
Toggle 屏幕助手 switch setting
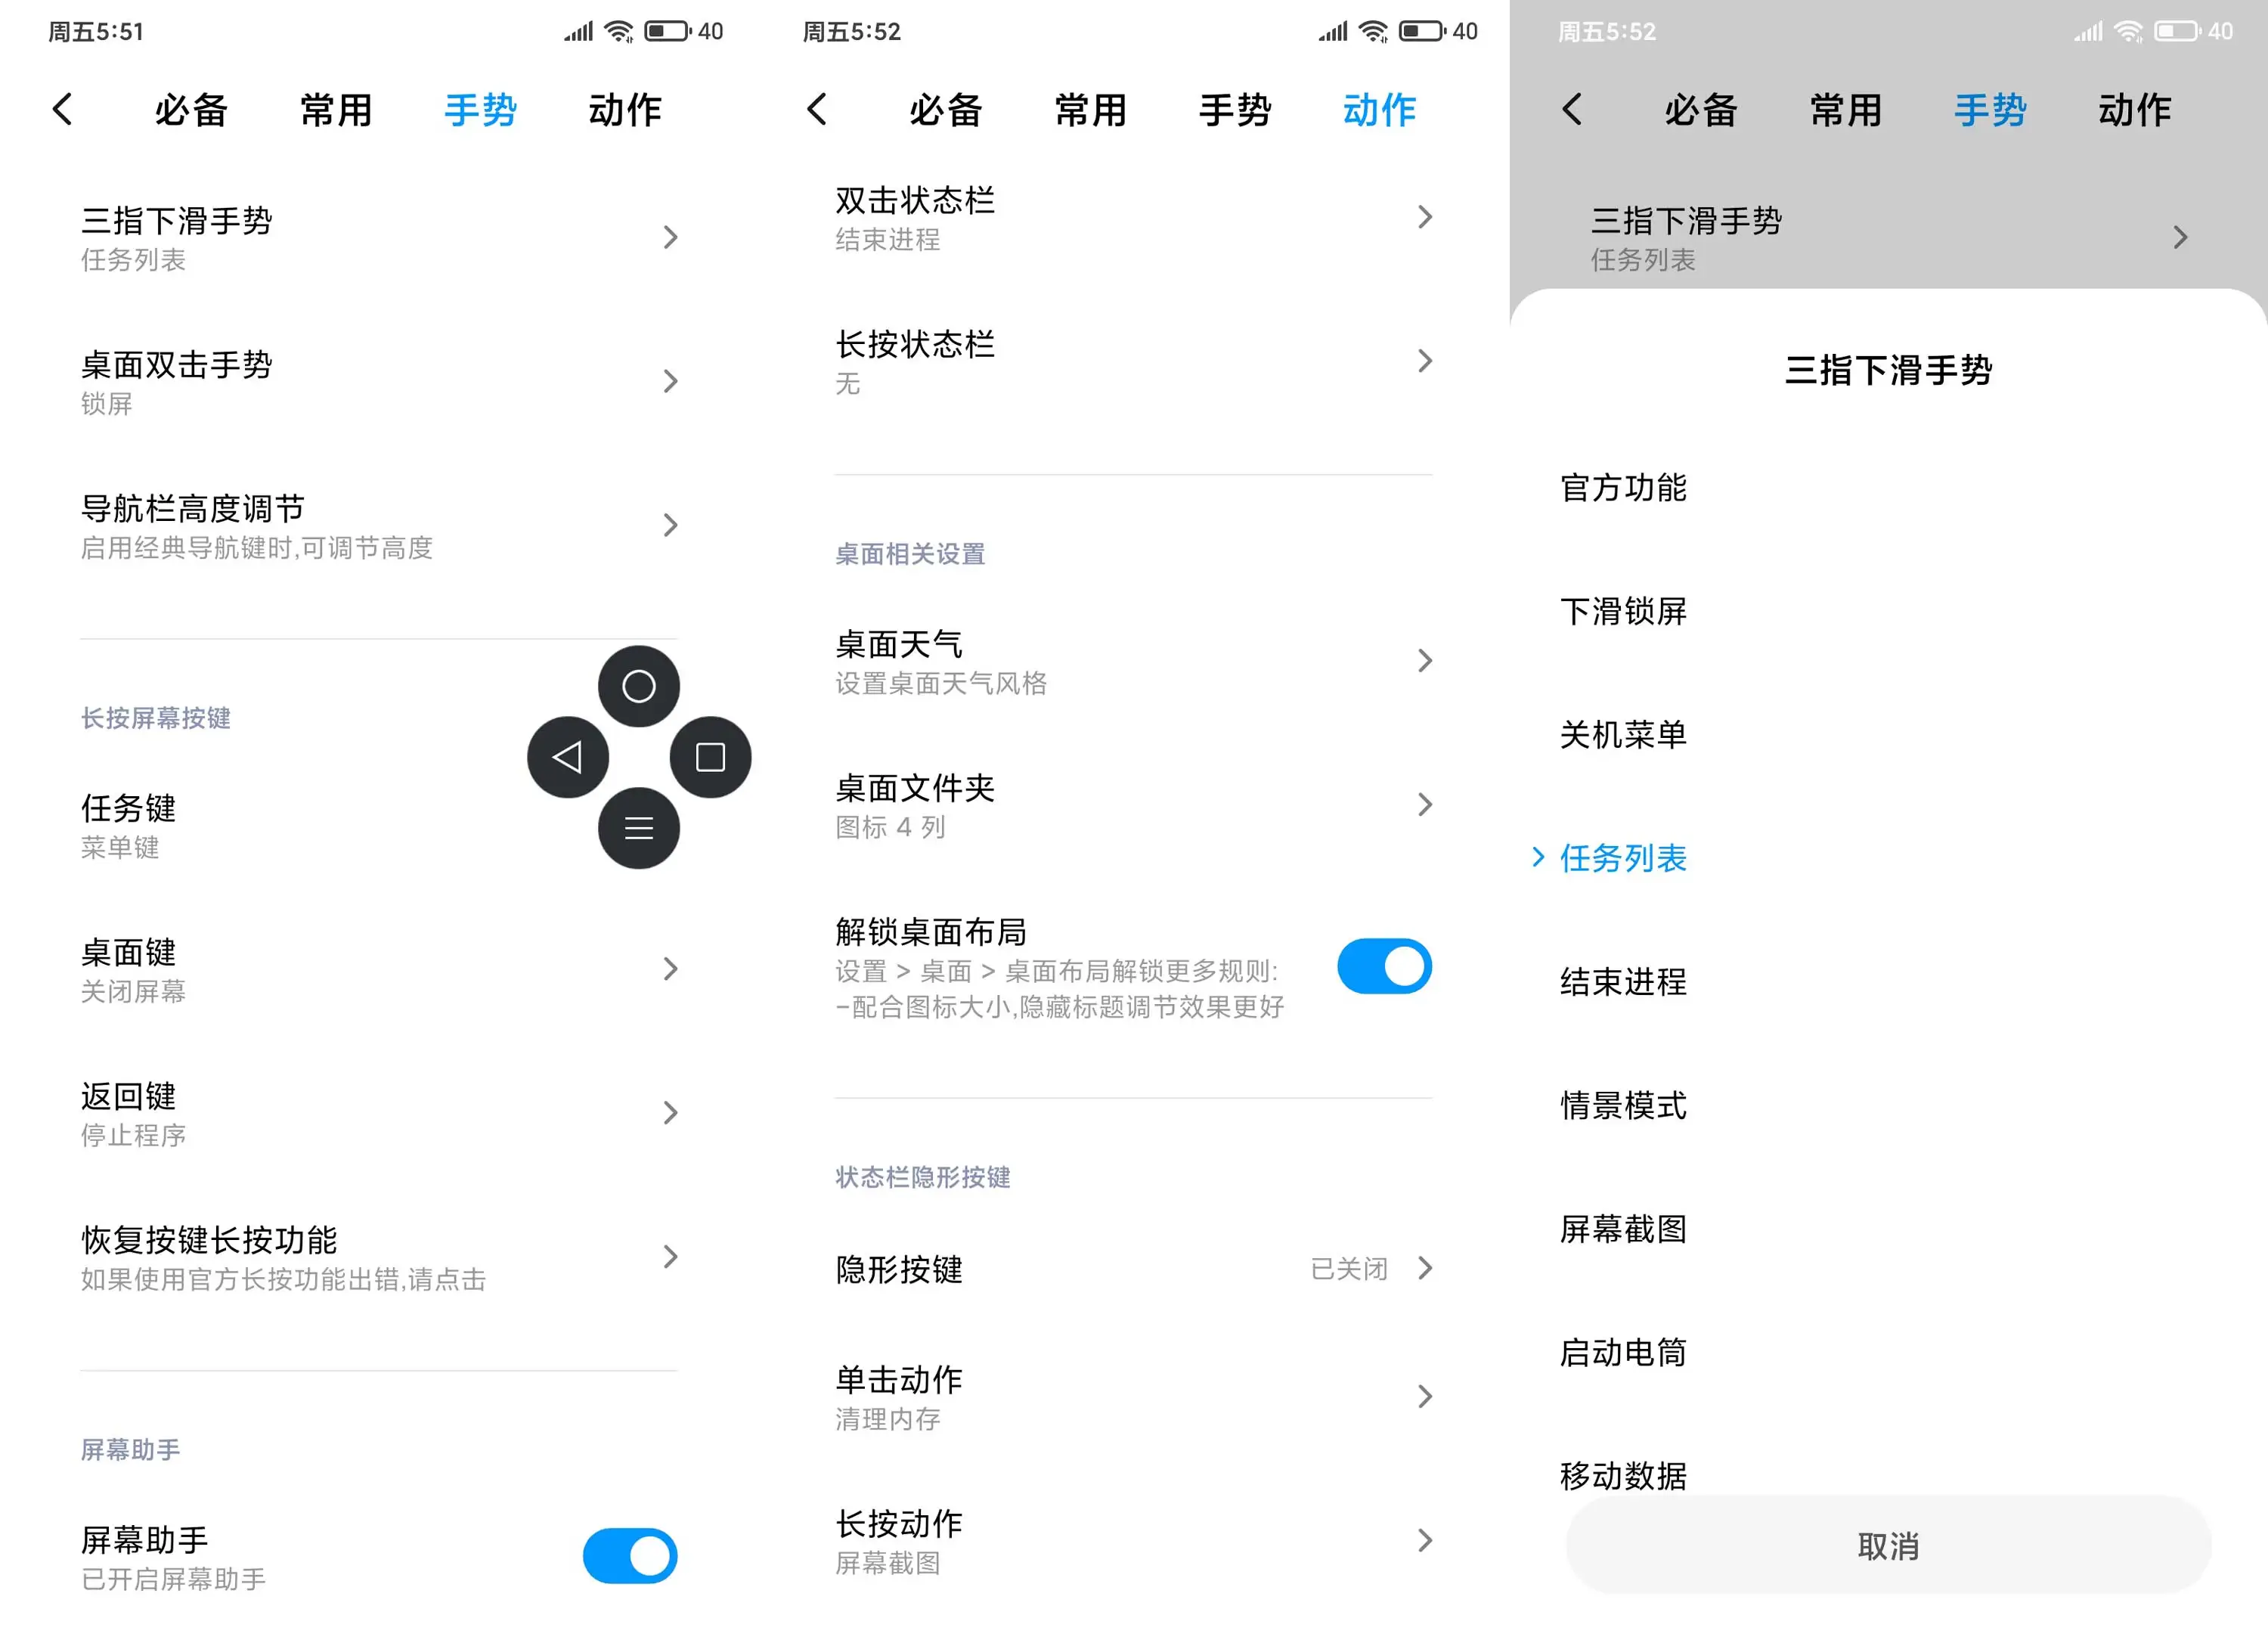631,1553
